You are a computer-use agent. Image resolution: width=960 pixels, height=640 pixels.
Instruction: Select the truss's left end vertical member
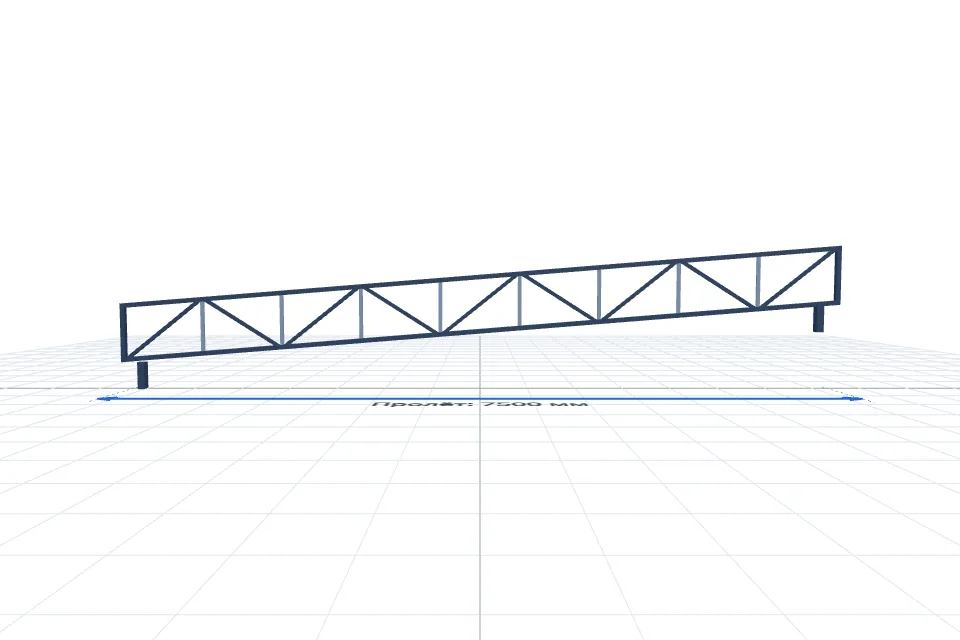click(123, 332)
